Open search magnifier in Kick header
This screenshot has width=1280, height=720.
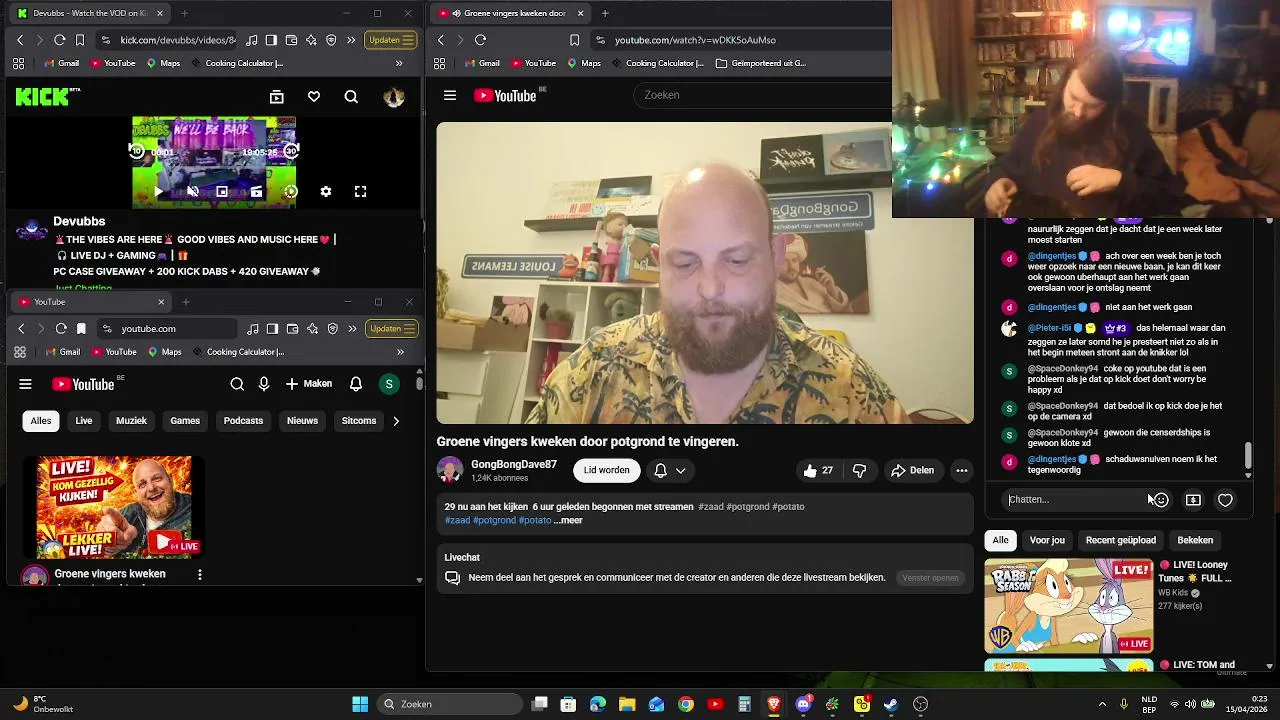click(351, 97)
